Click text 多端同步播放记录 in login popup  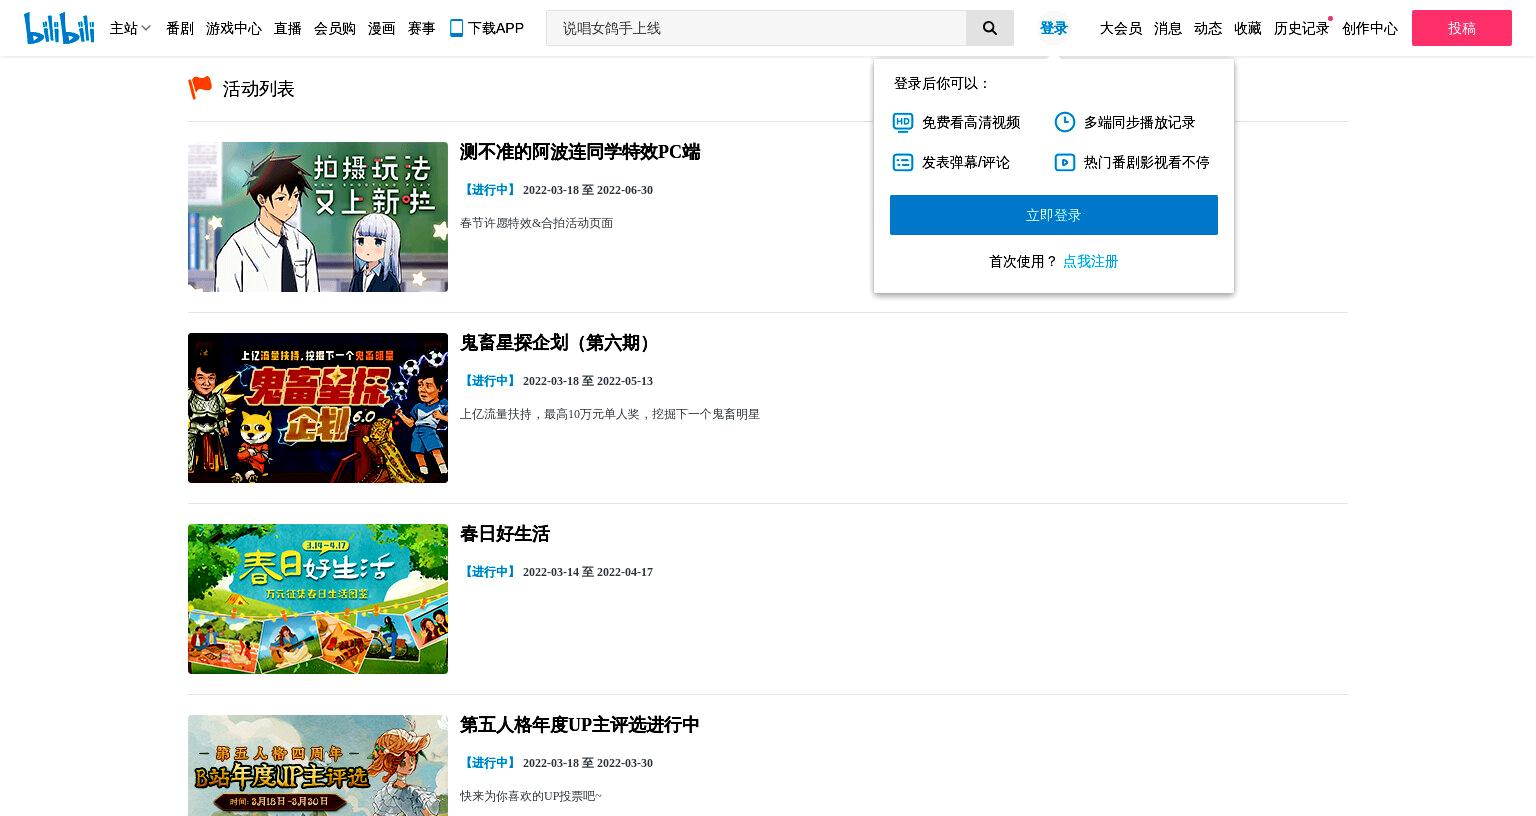coord(1140,122)
